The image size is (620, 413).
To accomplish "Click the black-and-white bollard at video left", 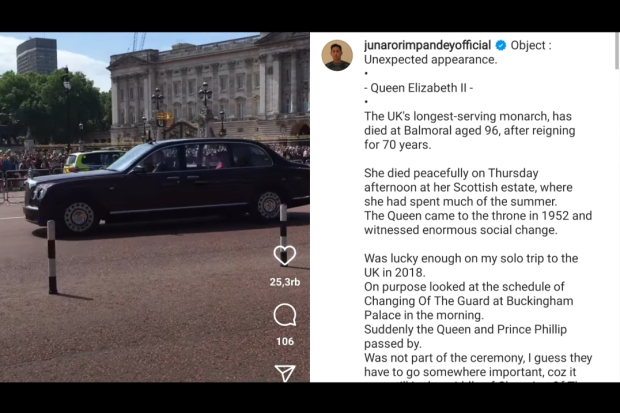I will pyautogui.click(x=52, y=257).
